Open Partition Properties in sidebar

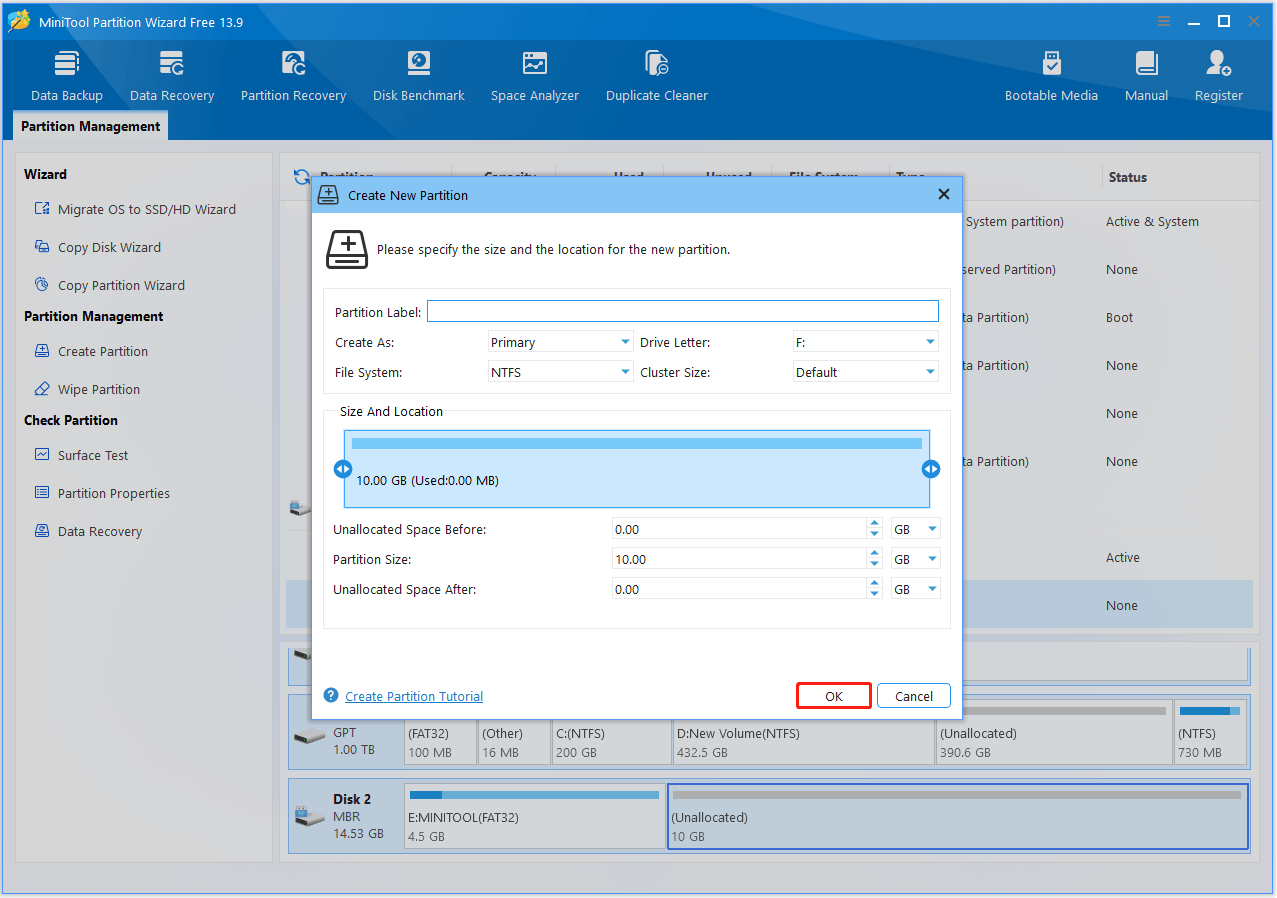tap(103, 493)
